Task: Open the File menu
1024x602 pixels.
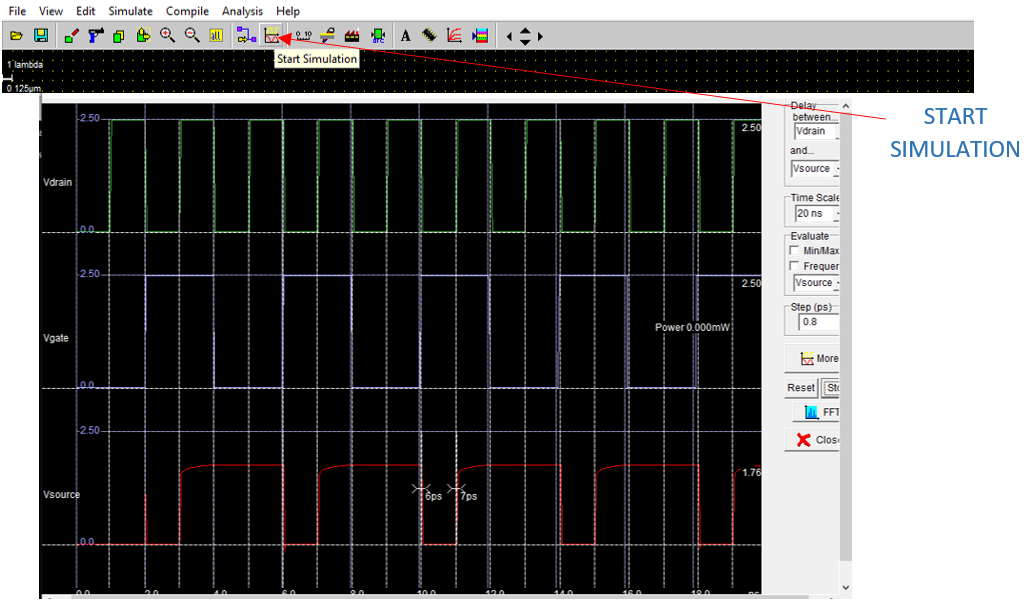Action: click(17, 11)
